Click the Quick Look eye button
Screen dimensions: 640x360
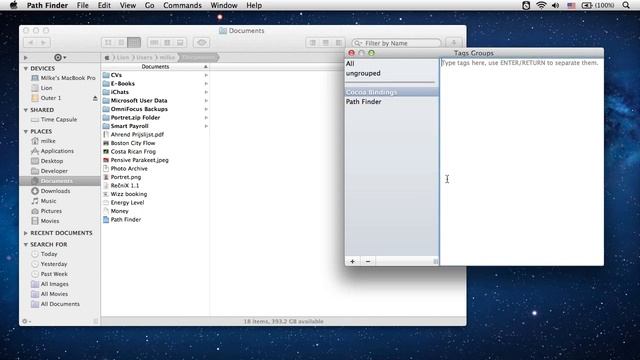pos(202,42)
